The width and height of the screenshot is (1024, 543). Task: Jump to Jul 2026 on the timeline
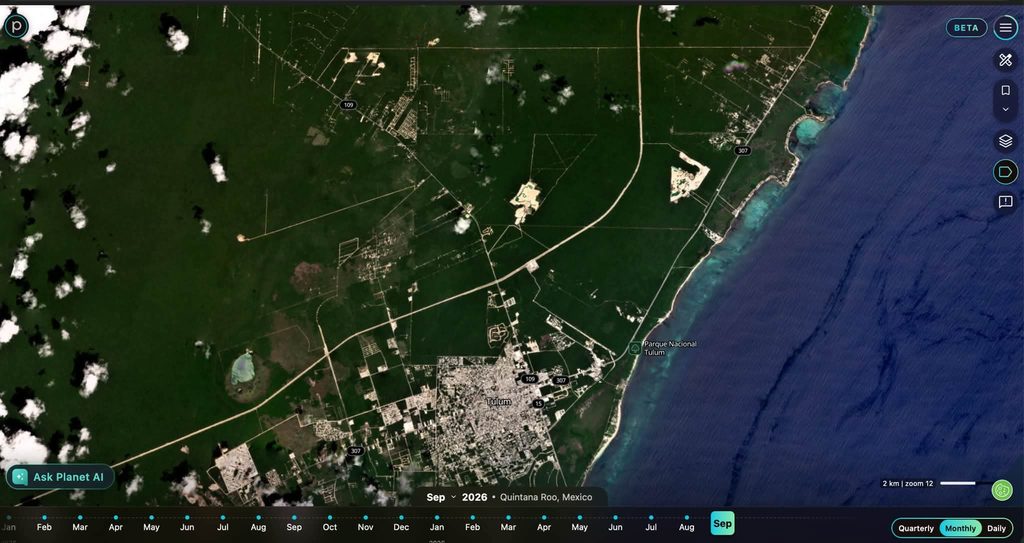tap(651, 525)
